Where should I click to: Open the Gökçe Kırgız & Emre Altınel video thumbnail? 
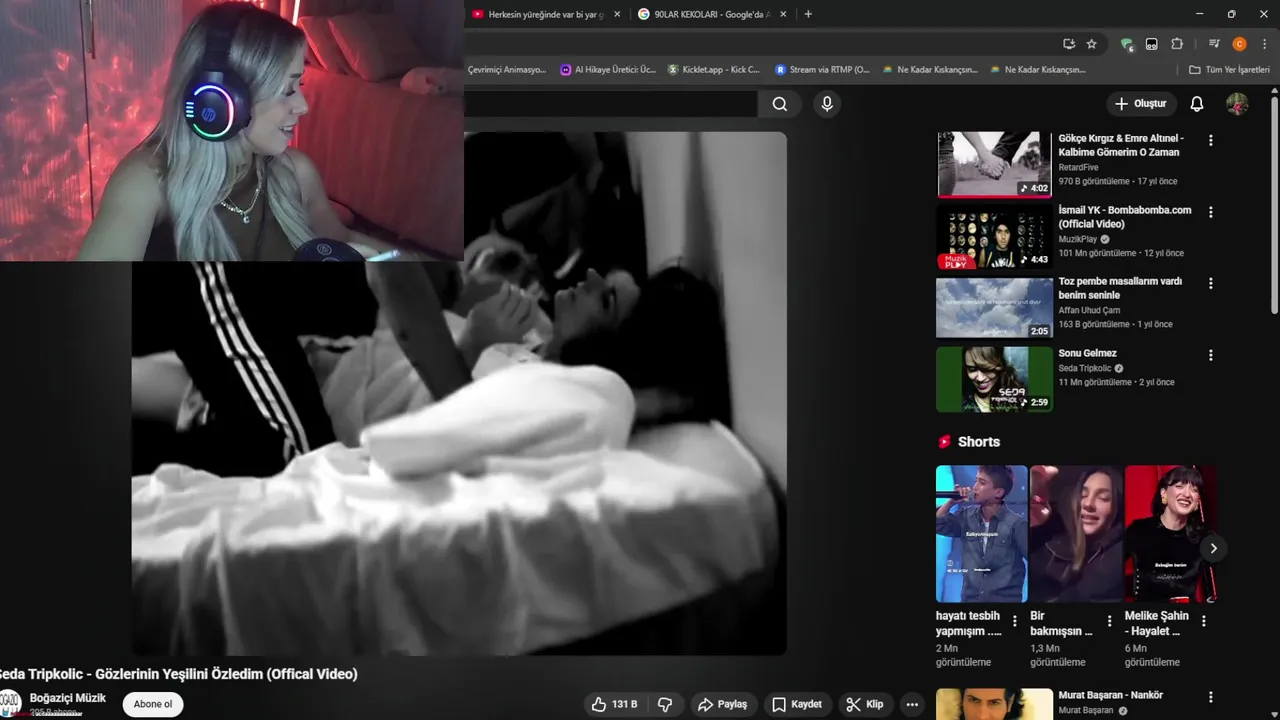(994, 164)
